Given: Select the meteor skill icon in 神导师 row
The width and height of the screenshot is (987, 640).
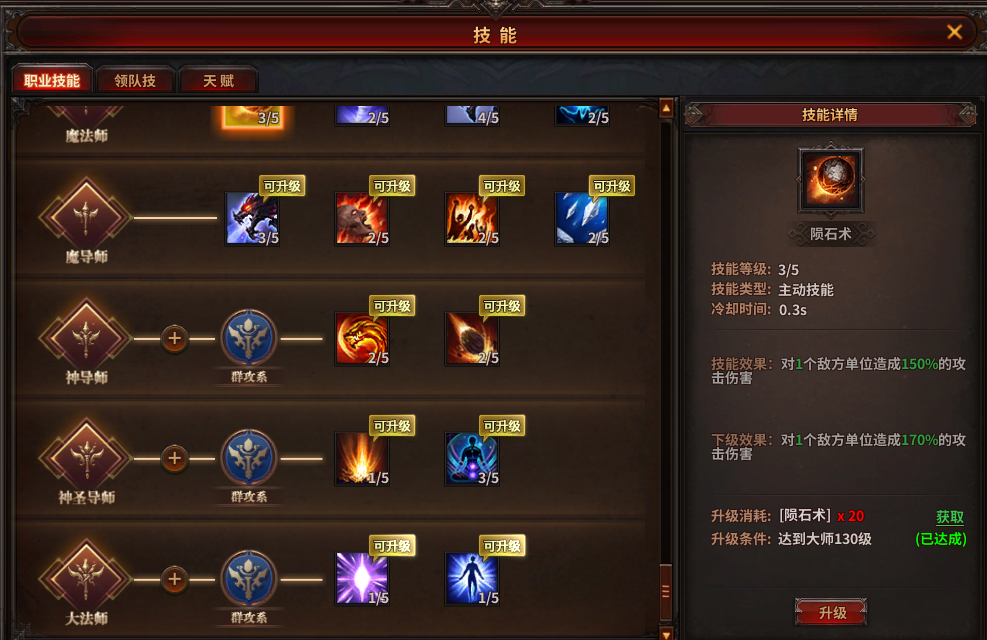Looking at the screenshot, I should pos(472,339).
